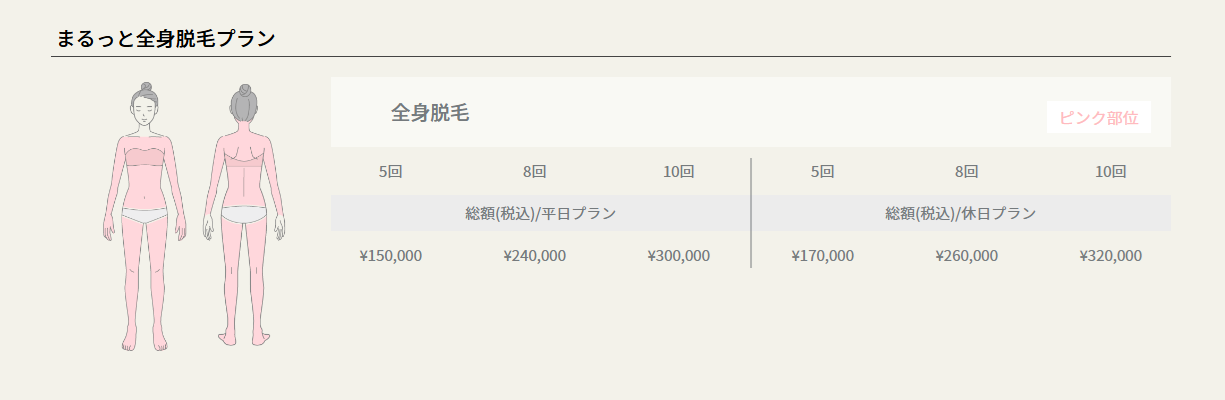Select the ¥170,000 holiday price
The width and height of the screenshot is (1225, 400).
(x=822, y=255)
